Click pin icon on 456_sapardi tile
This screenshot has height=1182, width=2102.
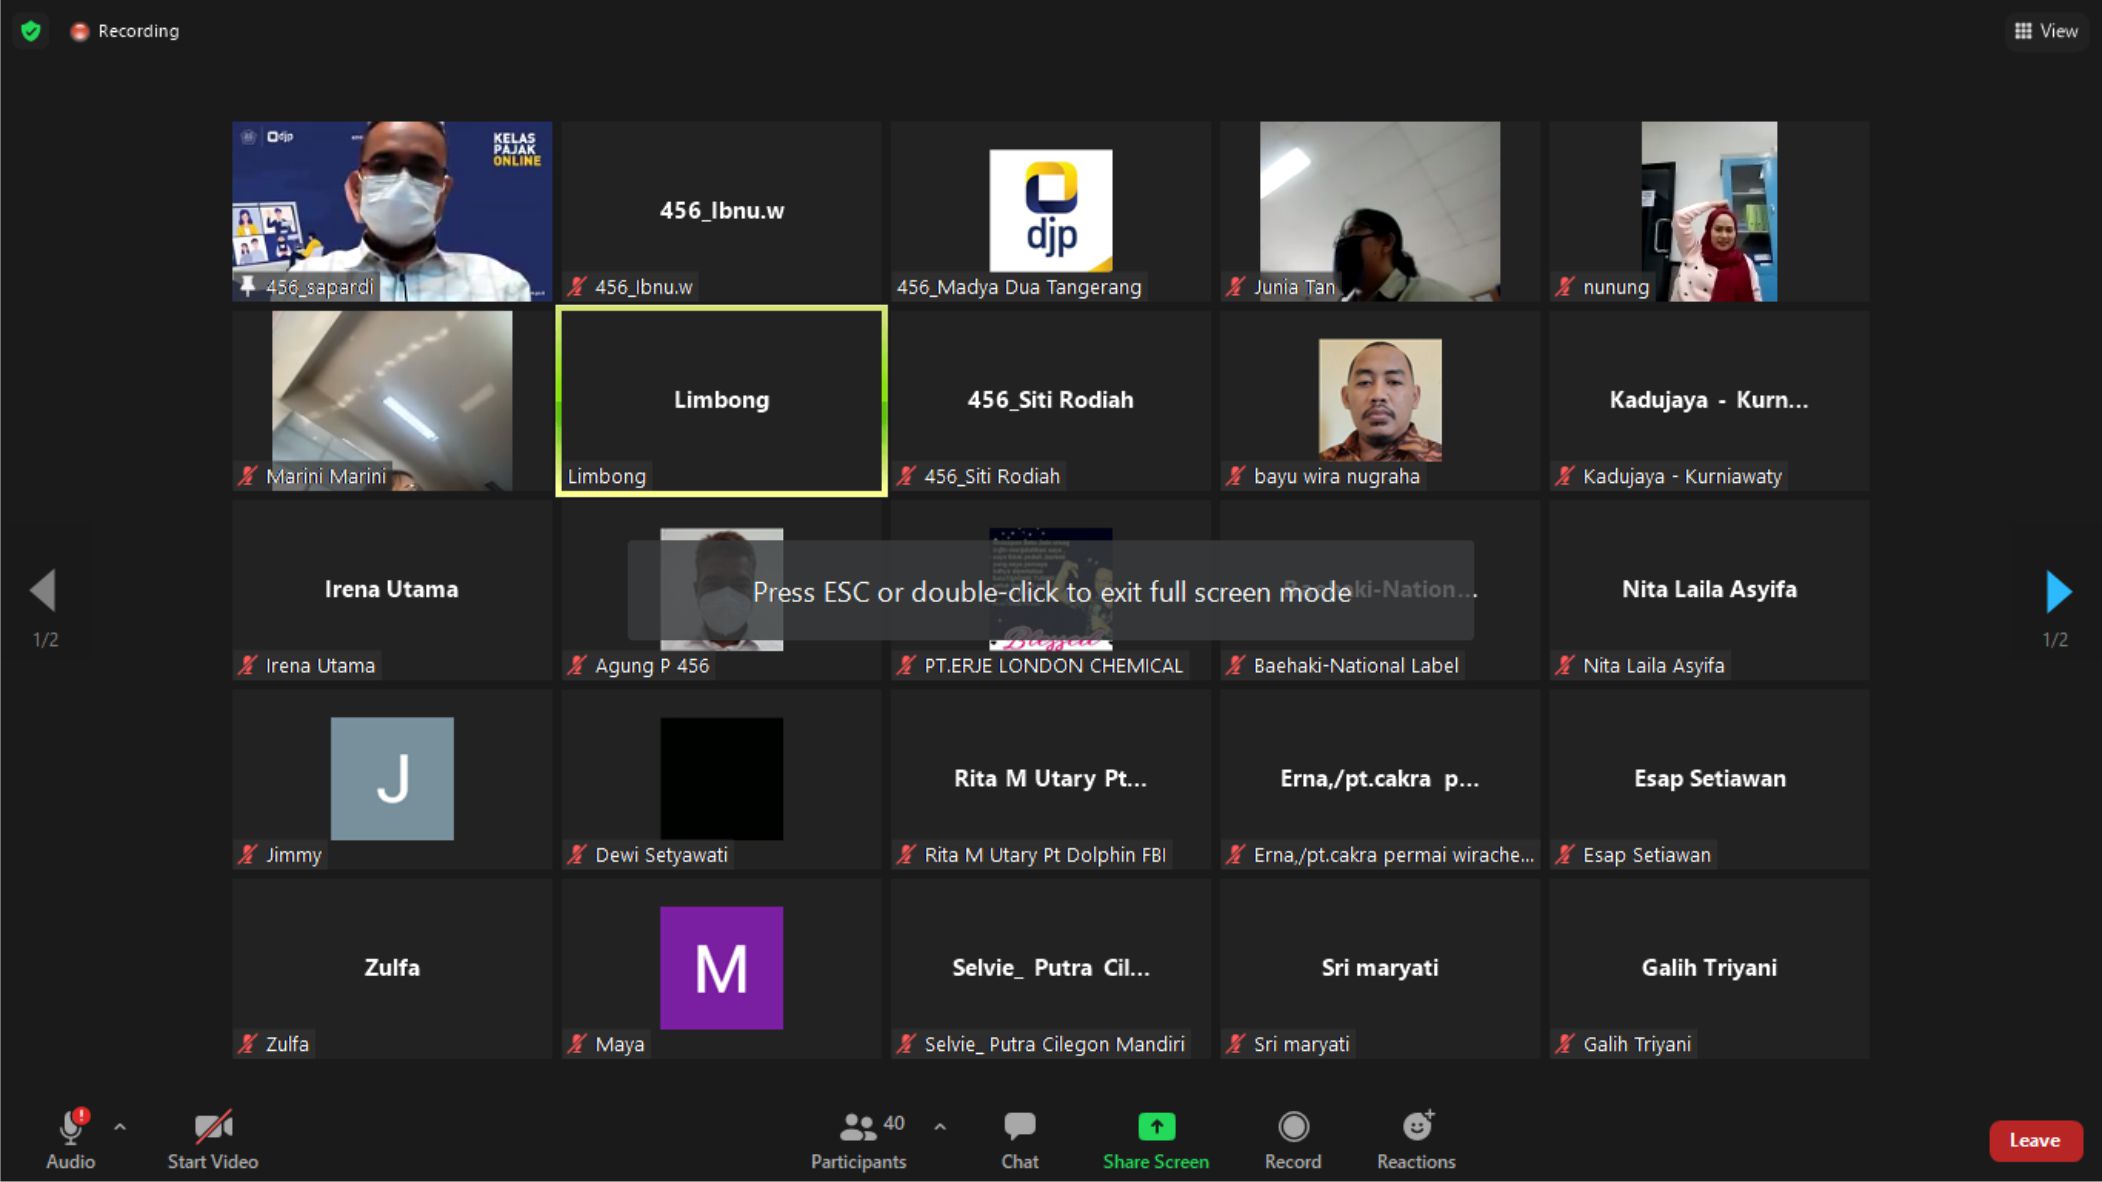[x=247, y=287]
